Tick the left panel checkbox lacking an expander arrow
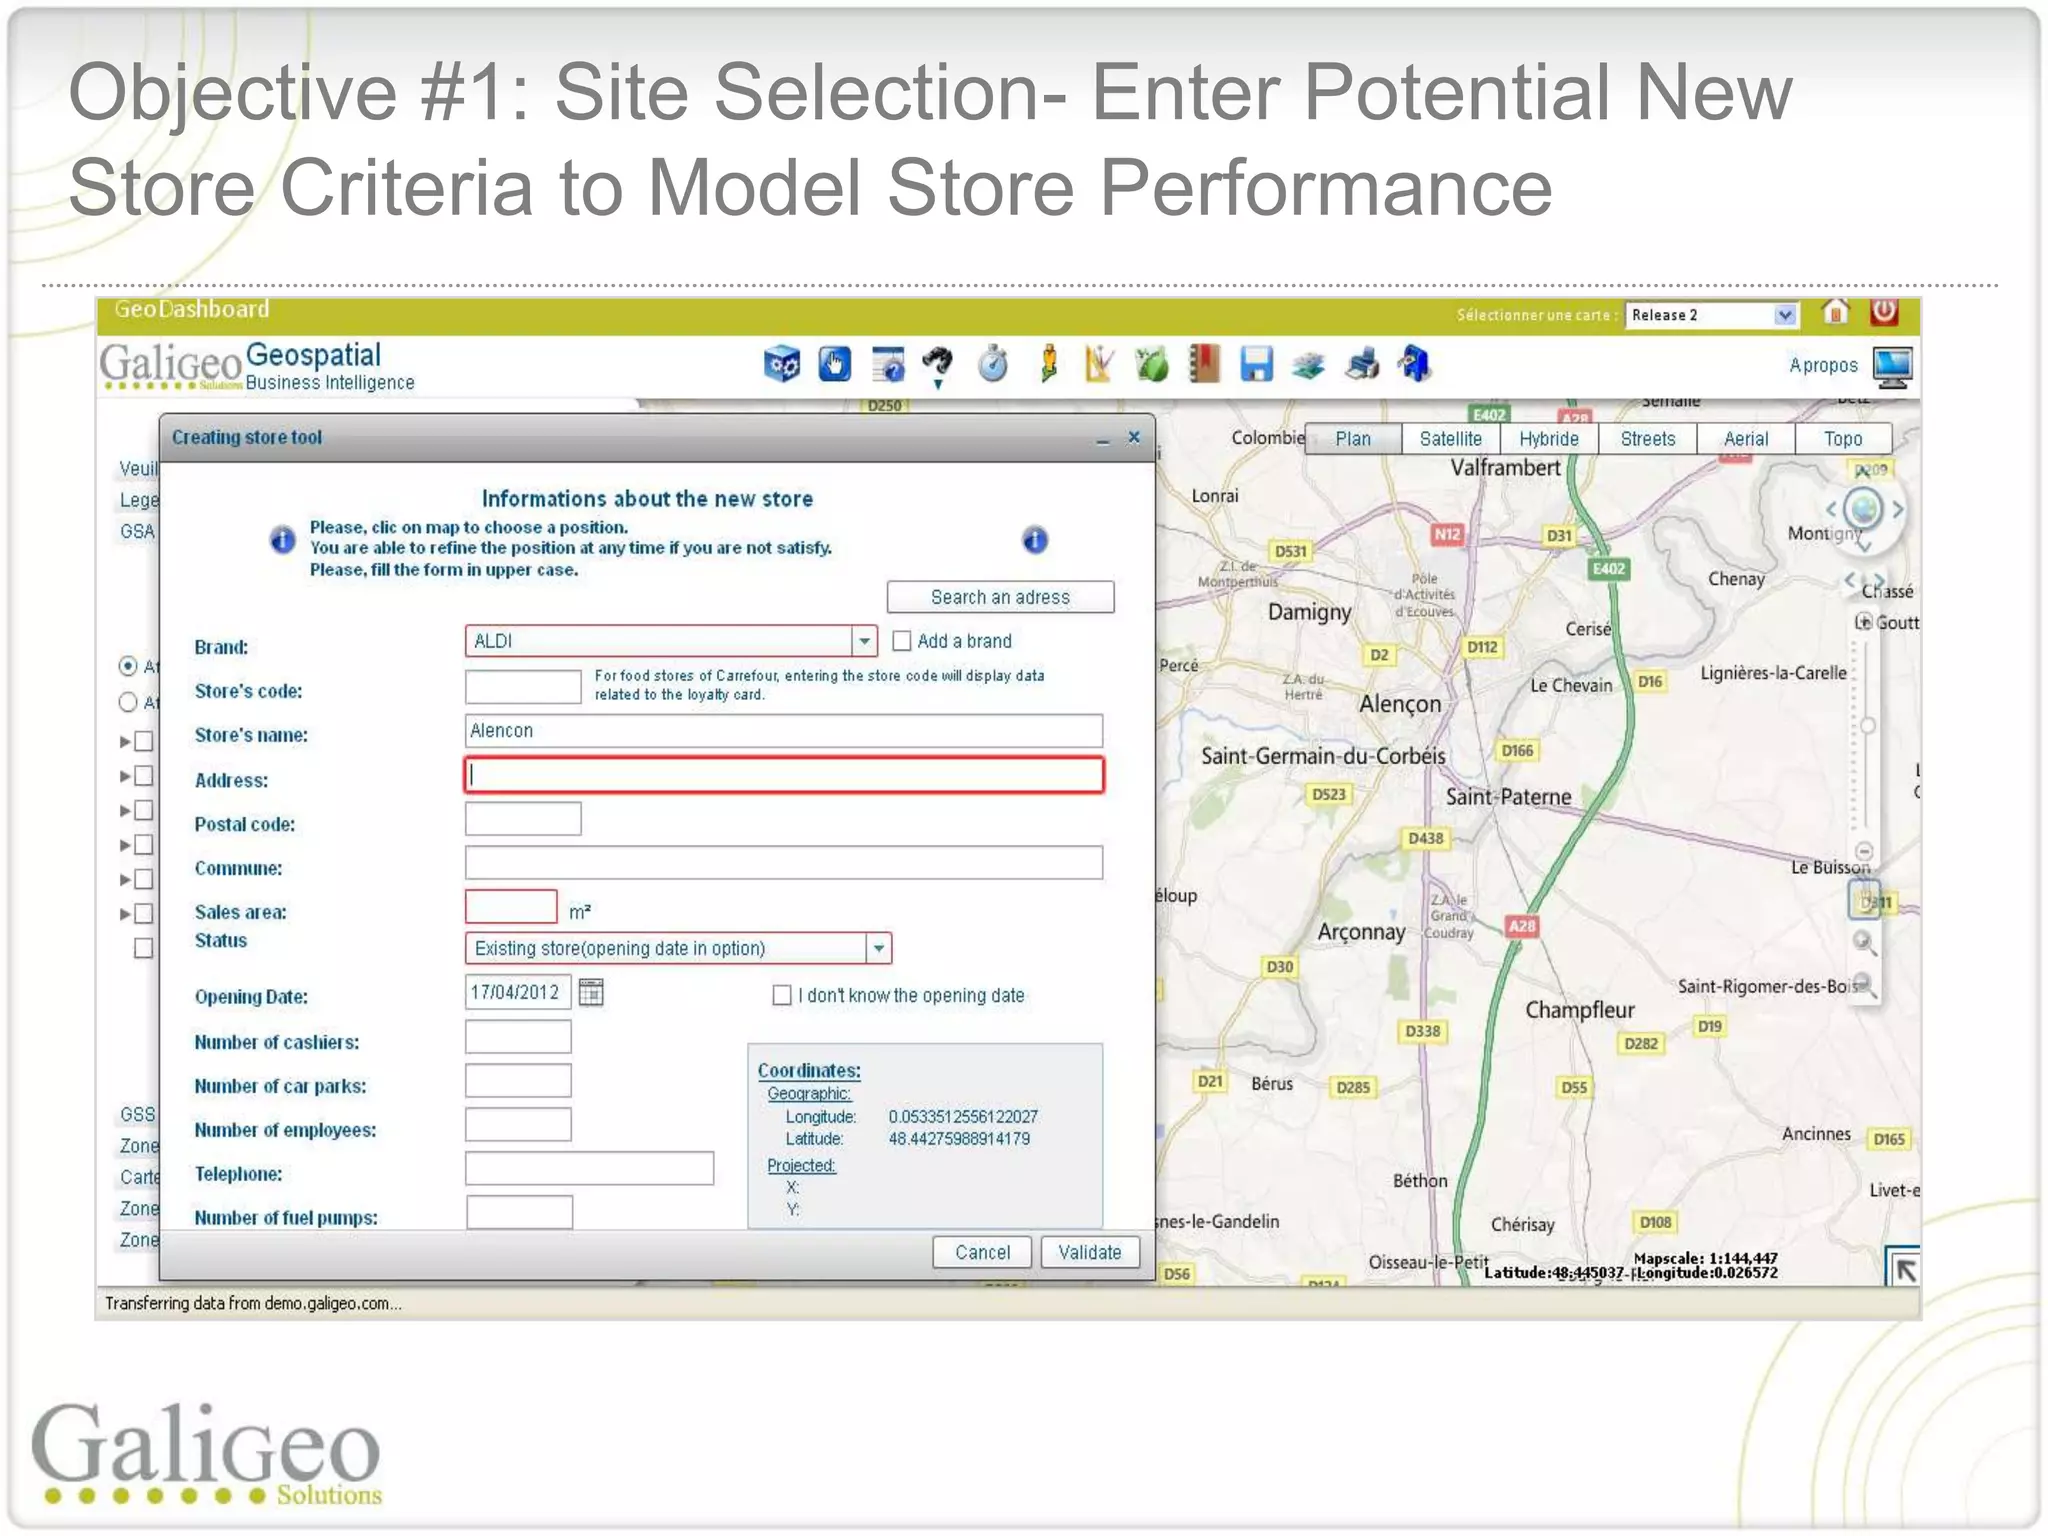This screenshot has height=1536, width=2048. point(144,948)
